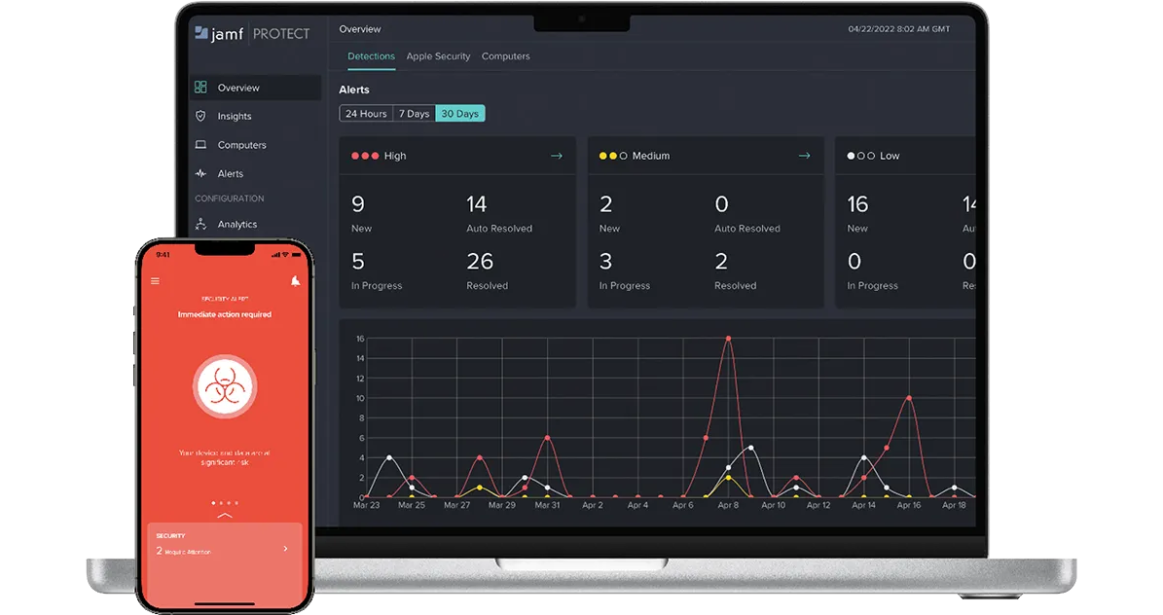Click the Insights shield icon
Screen dimensions: 1163x615
[x=200, y=116]
